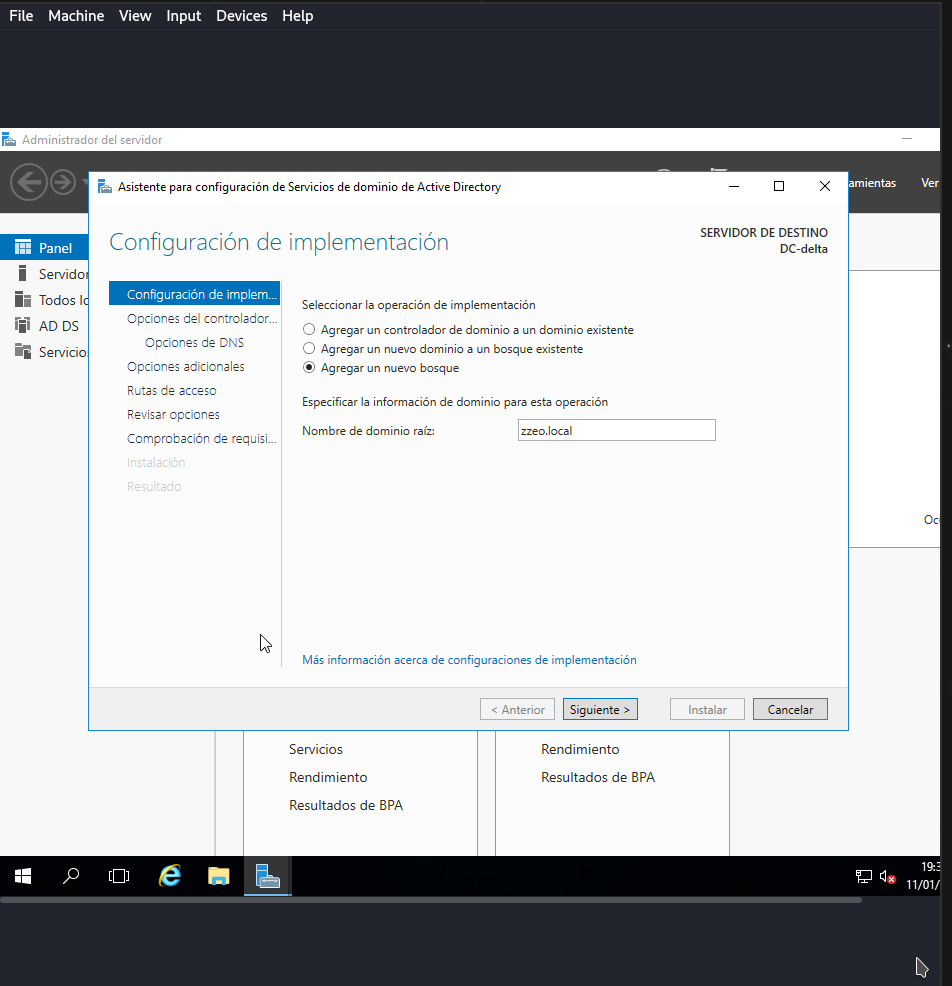This screenshot has width=952, height=986.
Task: Minimize the Active Directory wizard window
Action: [734, 186]
